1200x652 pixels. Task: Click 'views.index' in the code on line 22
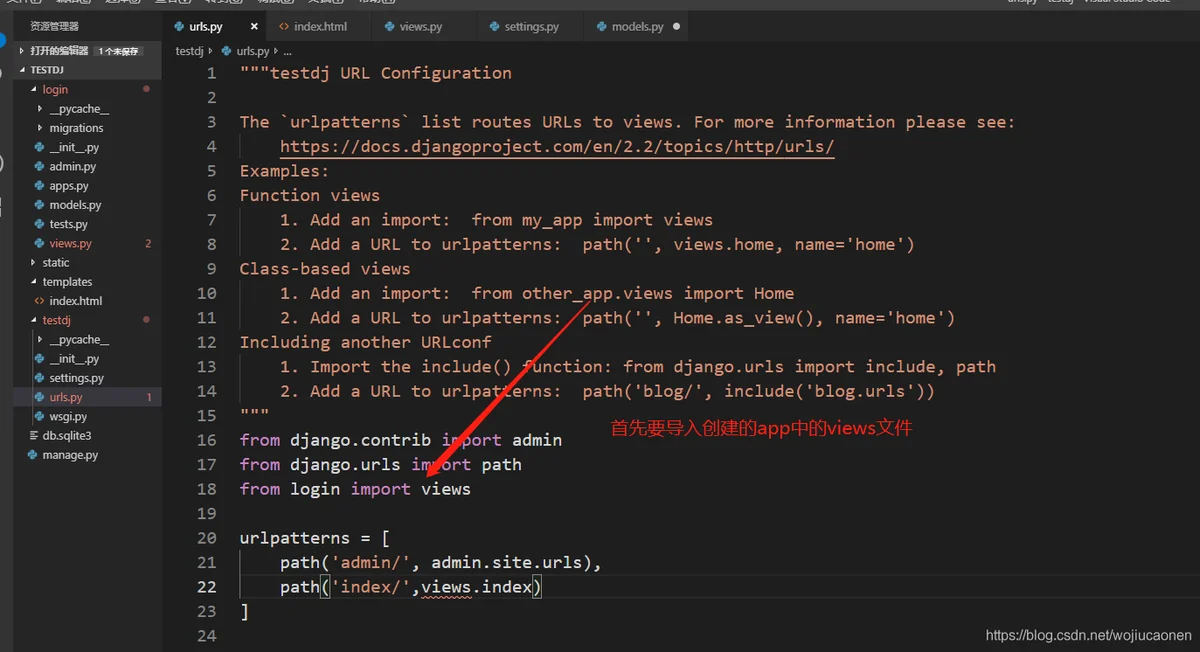click(476, 587)
